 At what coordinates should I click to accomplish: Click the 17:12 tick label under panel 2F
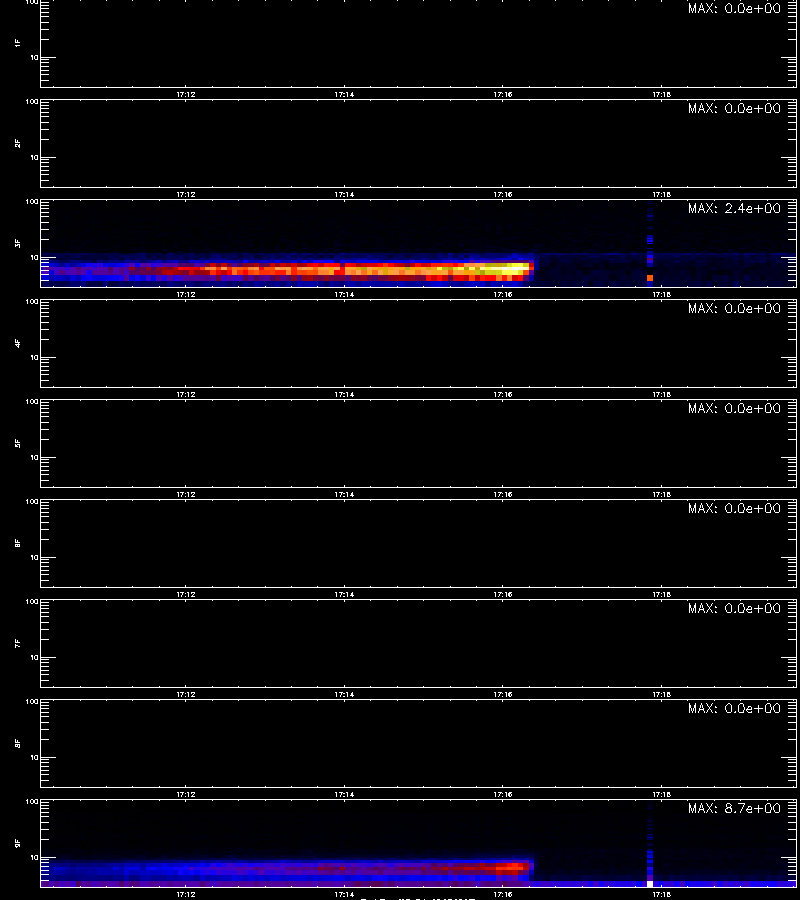(x=185, y=195)
